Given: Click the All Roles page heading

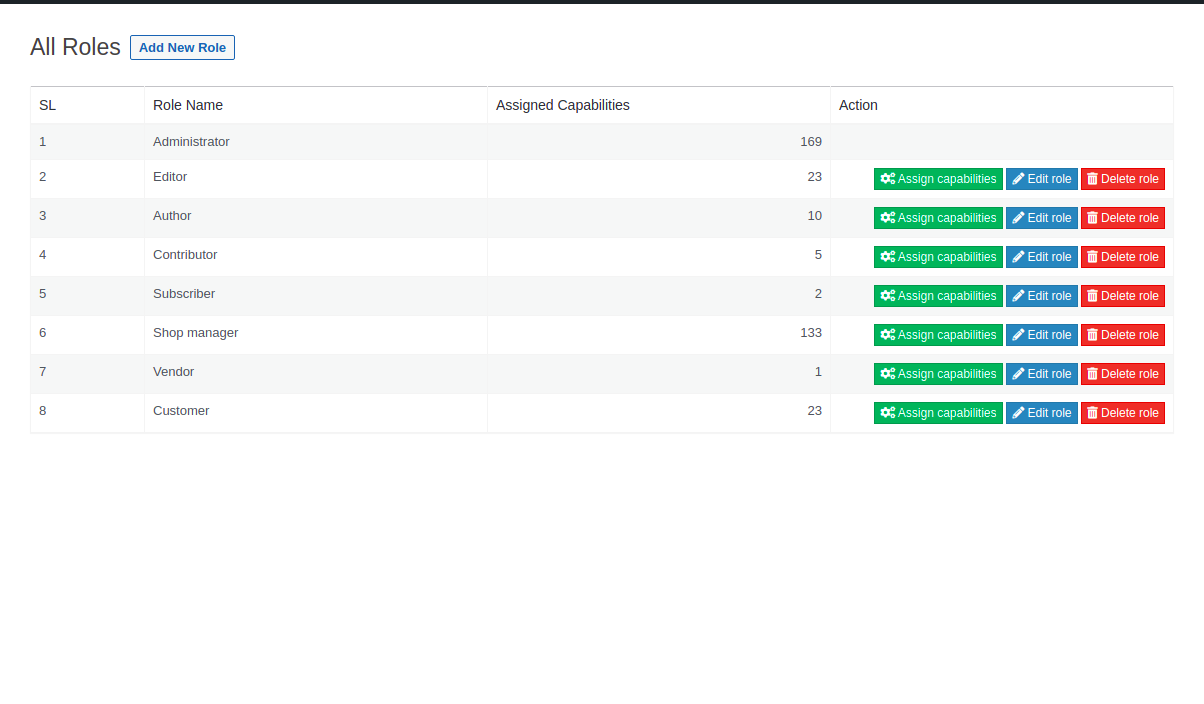Looking at the screenshot, I should click(75, 47).
